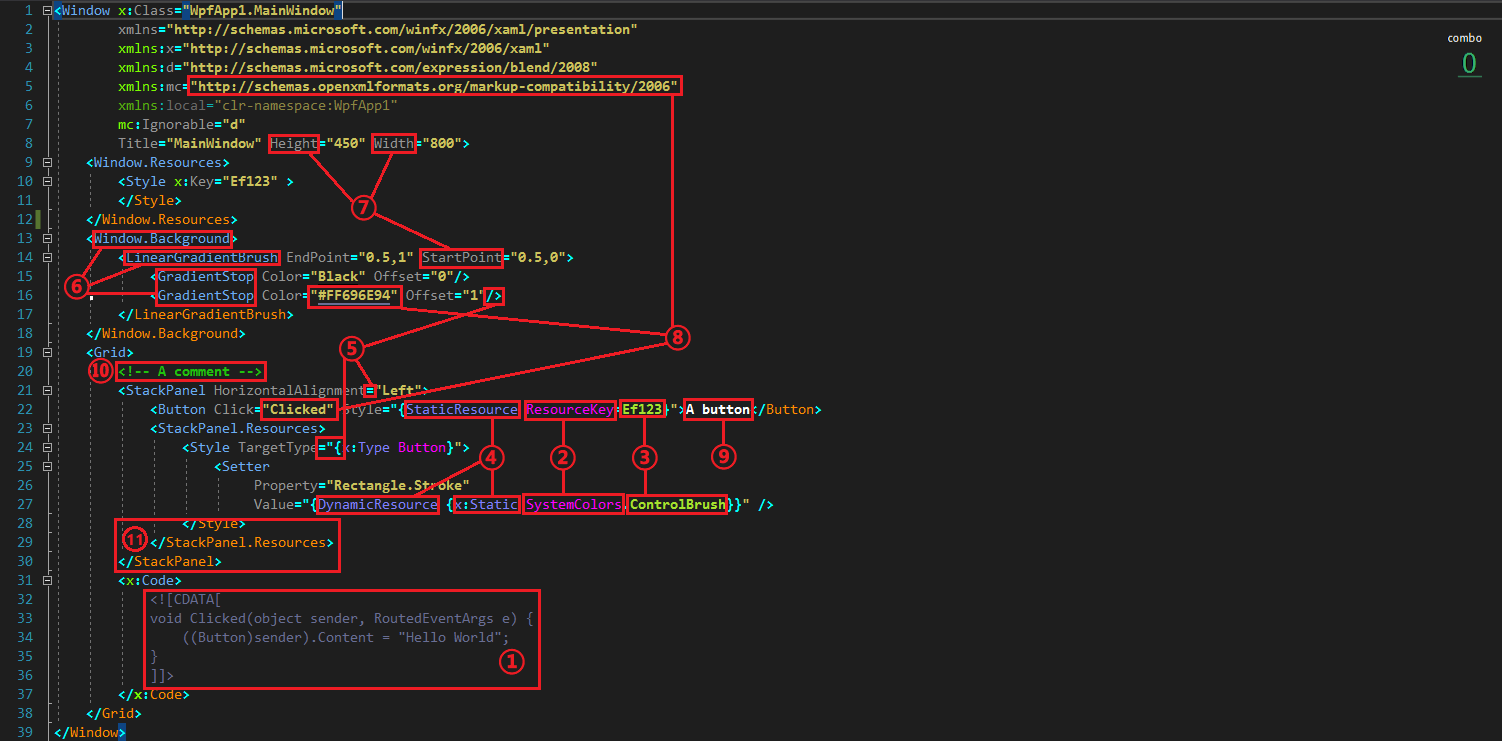This screenshot has width=1502, height=741.
Task: Click the DynamicResource token on line 27
Action: (x=377, y=504)
